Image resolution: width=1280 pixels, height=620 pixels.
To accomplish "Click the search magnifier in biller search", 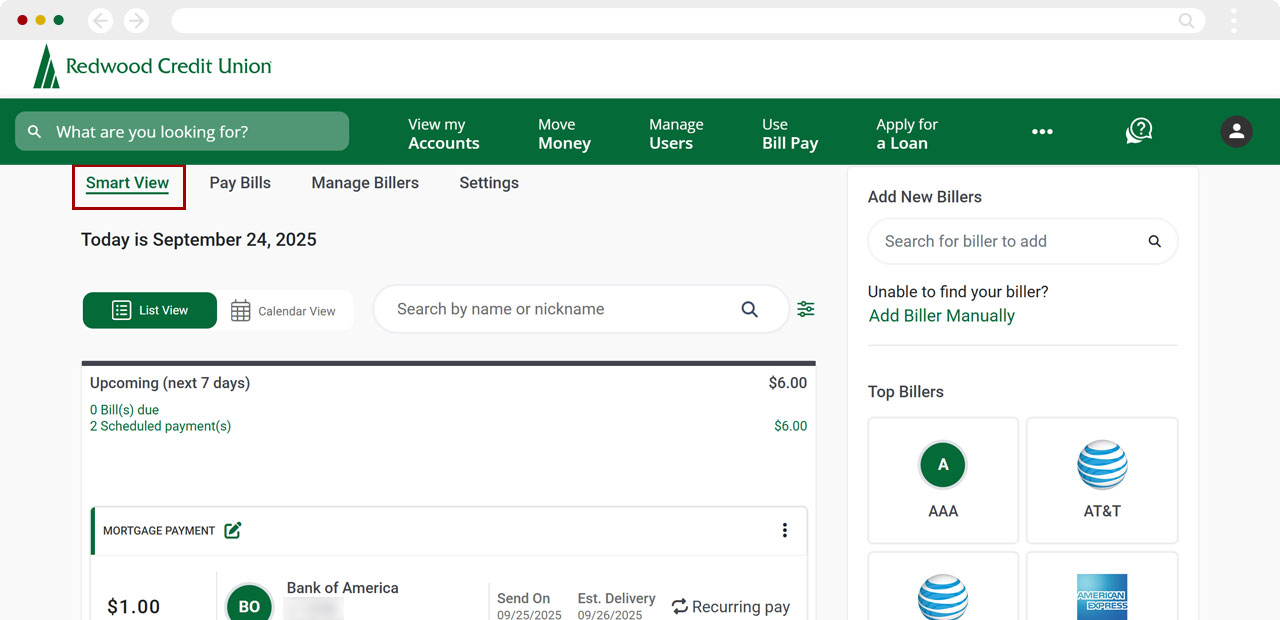I will pos(1154,241).
